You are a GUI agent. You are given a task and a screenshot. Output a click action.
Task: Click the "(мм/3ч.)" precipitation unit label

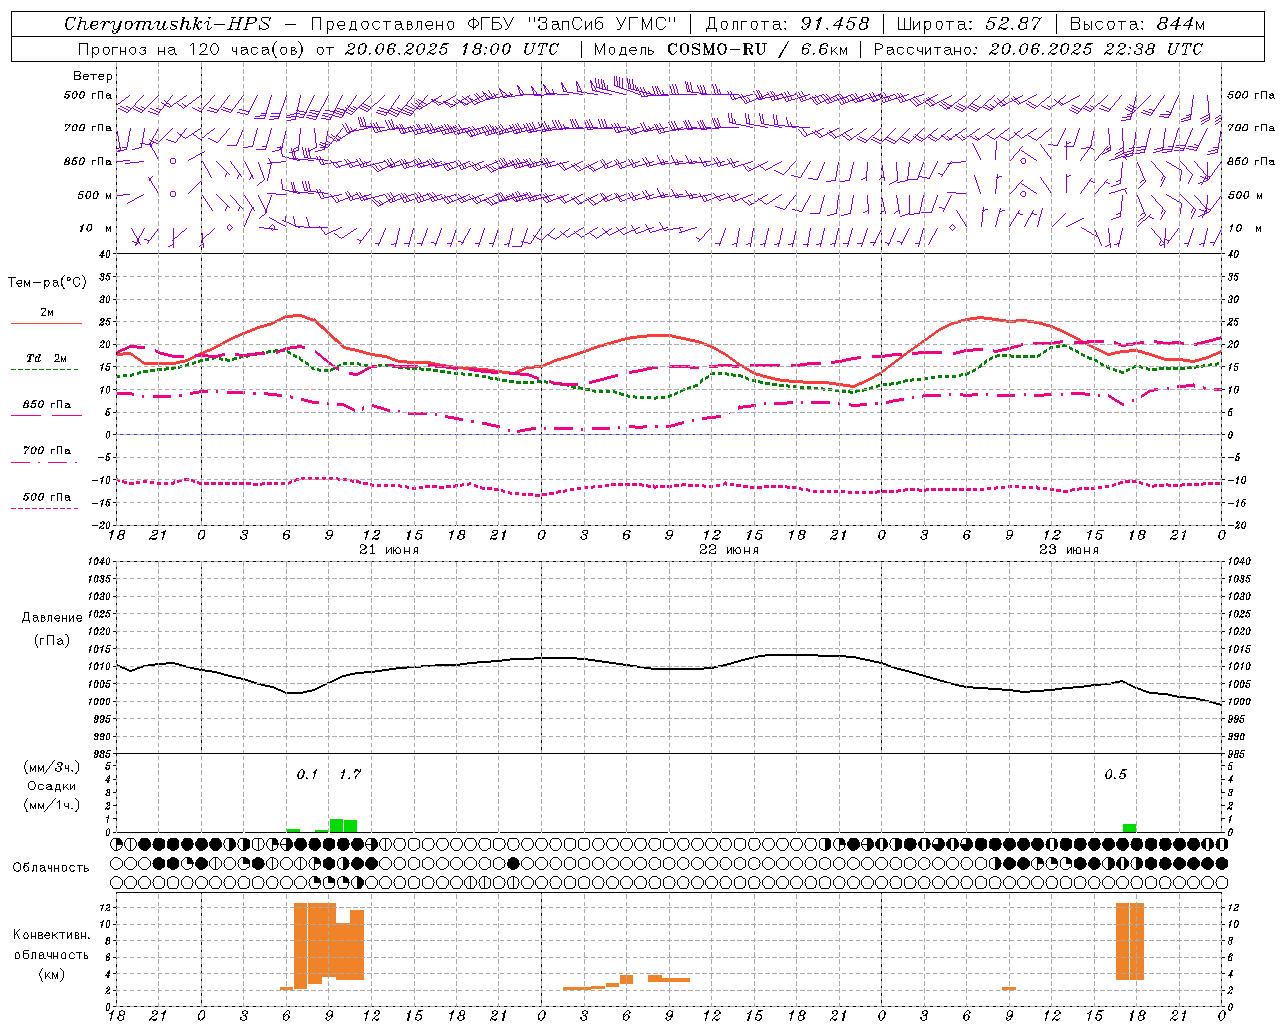coord(52,767)
